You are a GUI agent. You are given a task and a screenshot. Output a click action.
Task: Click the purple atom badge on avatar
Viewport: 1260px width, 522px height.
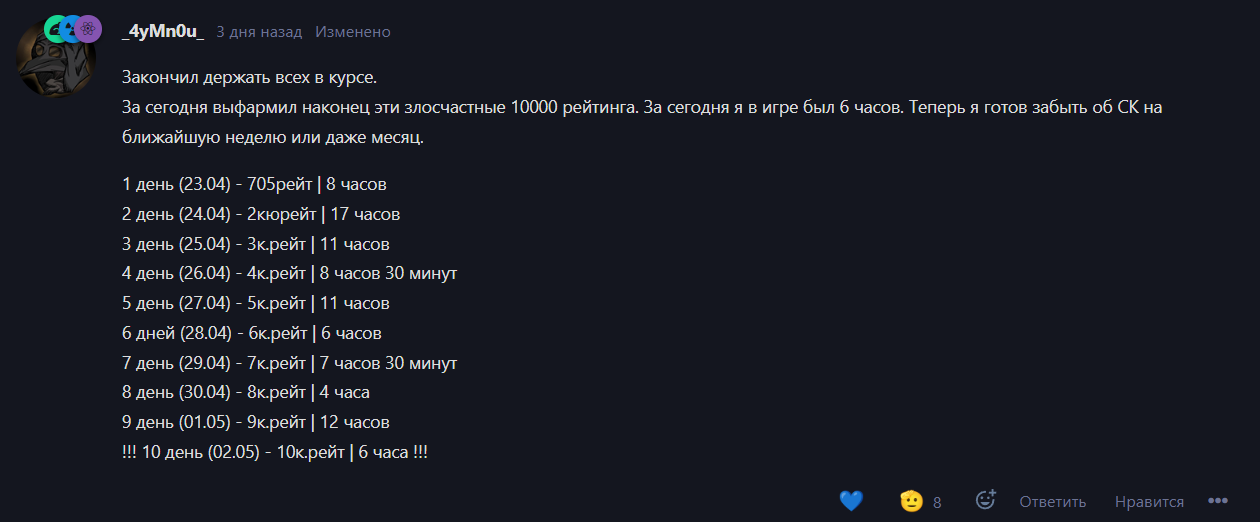click(89, 29)
